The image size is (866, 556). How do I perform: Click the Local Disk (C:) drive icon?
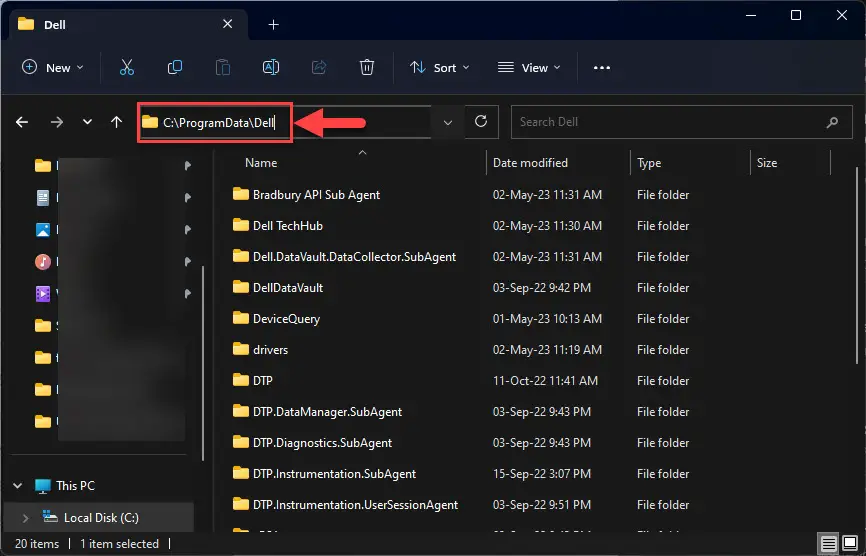point(50,517)
